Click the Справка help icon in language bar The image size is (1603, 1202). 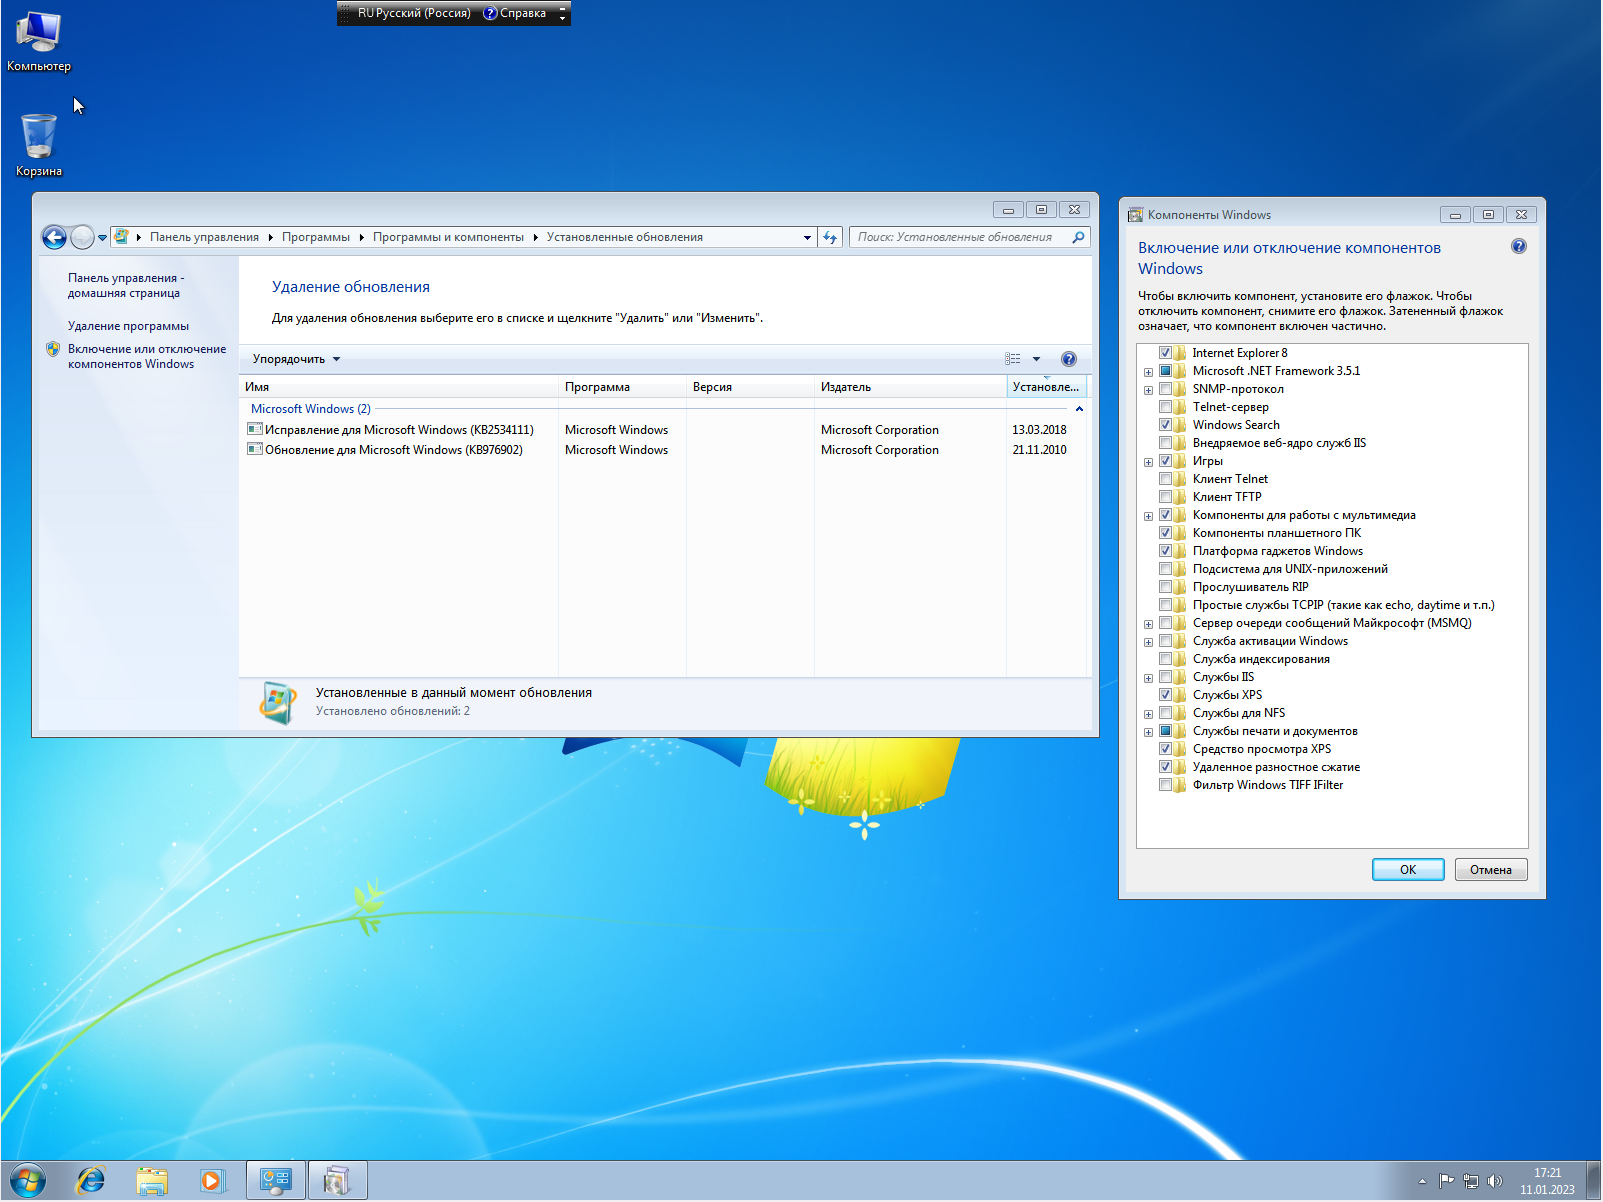[x=490, y=13]
